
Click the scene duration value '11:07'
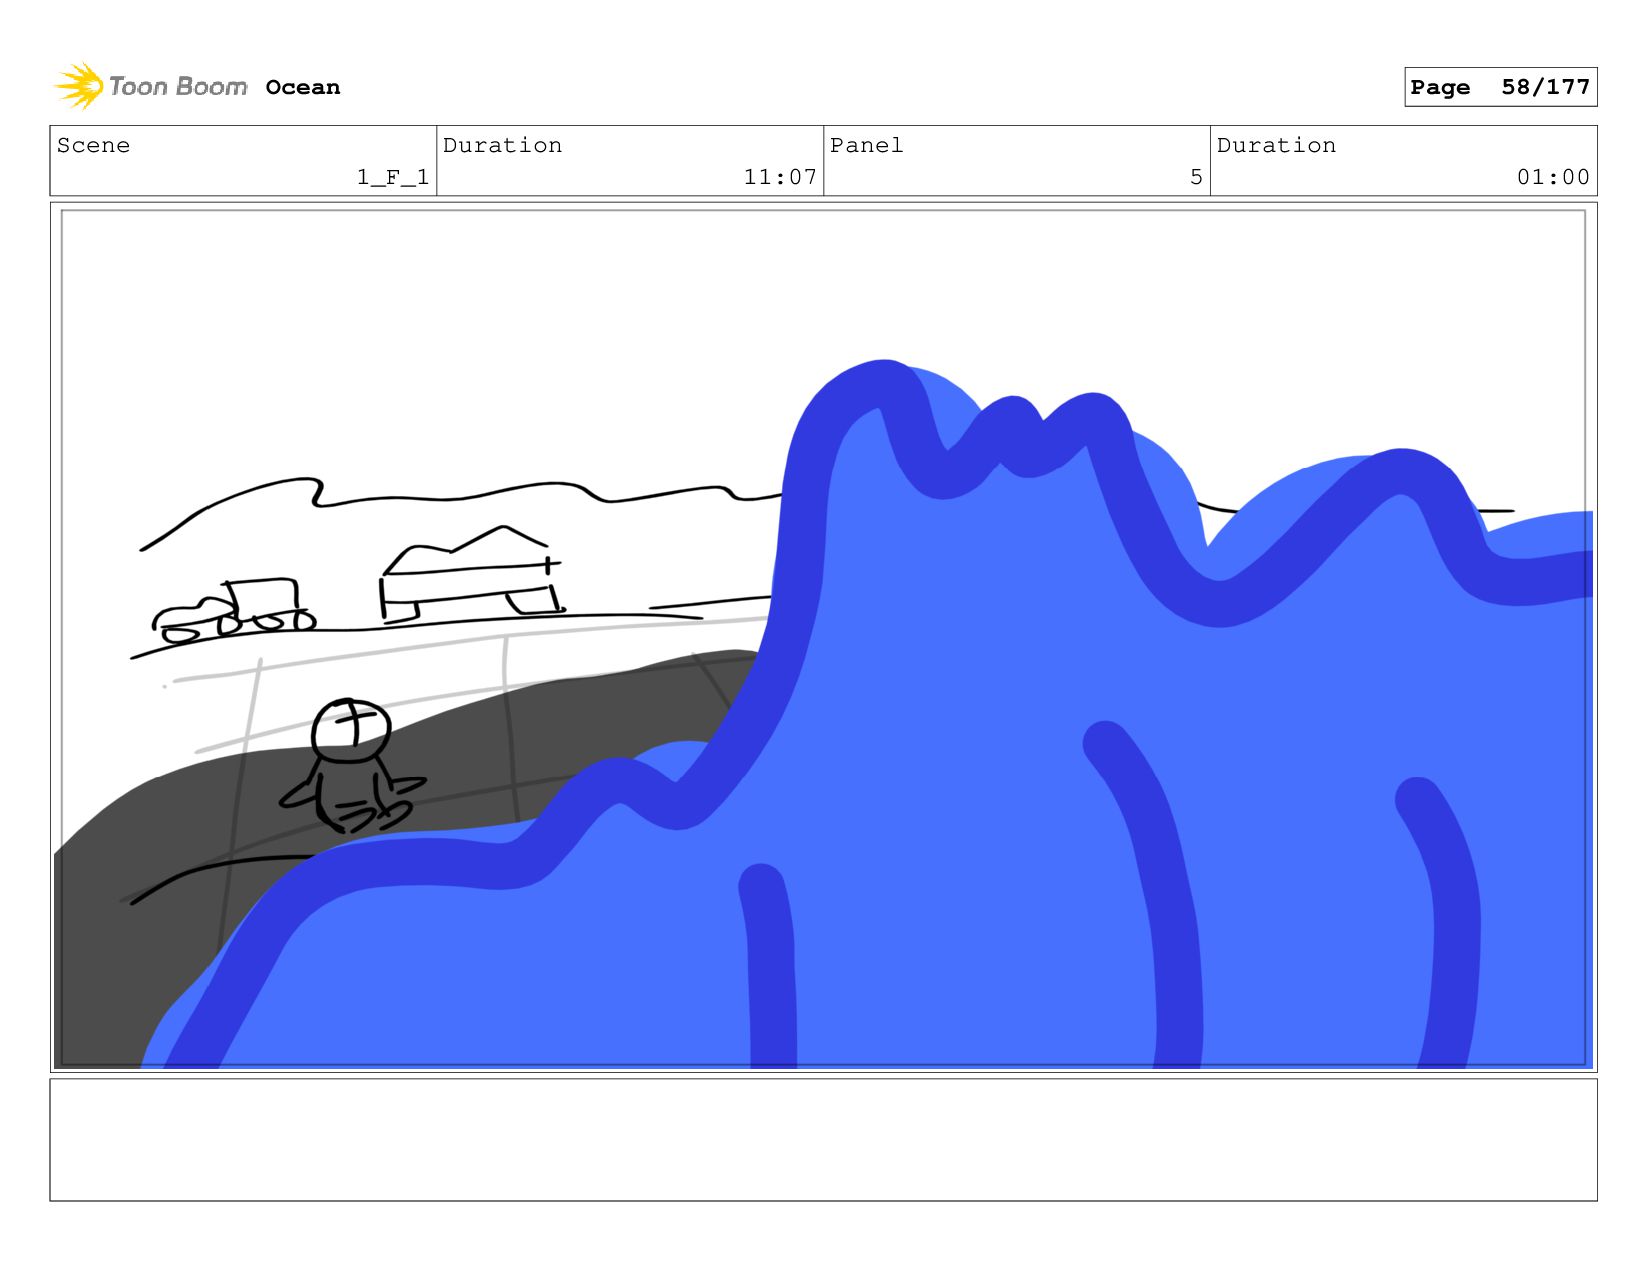click(x=780, y=177)
